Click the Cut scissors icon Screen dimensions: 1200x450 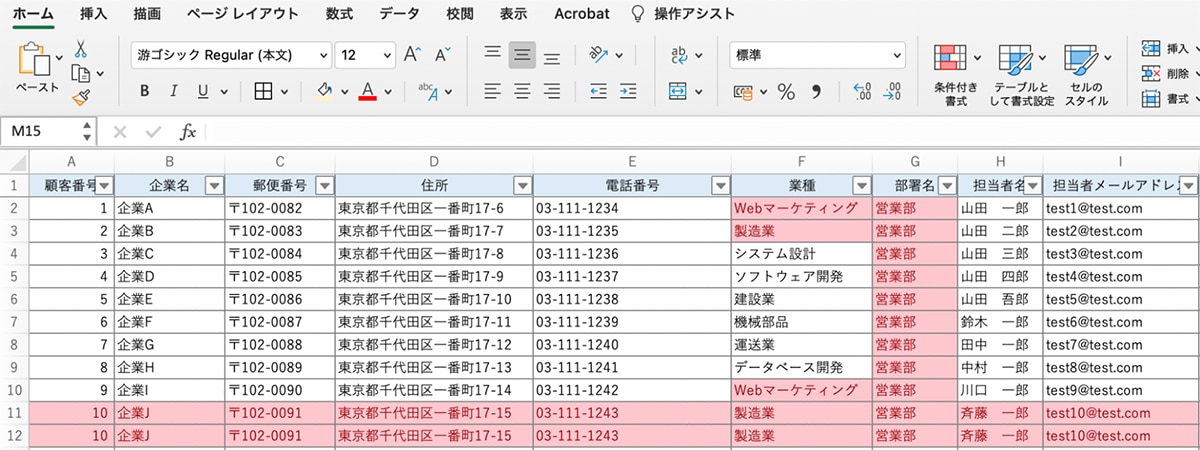click(x=81, y=48)
